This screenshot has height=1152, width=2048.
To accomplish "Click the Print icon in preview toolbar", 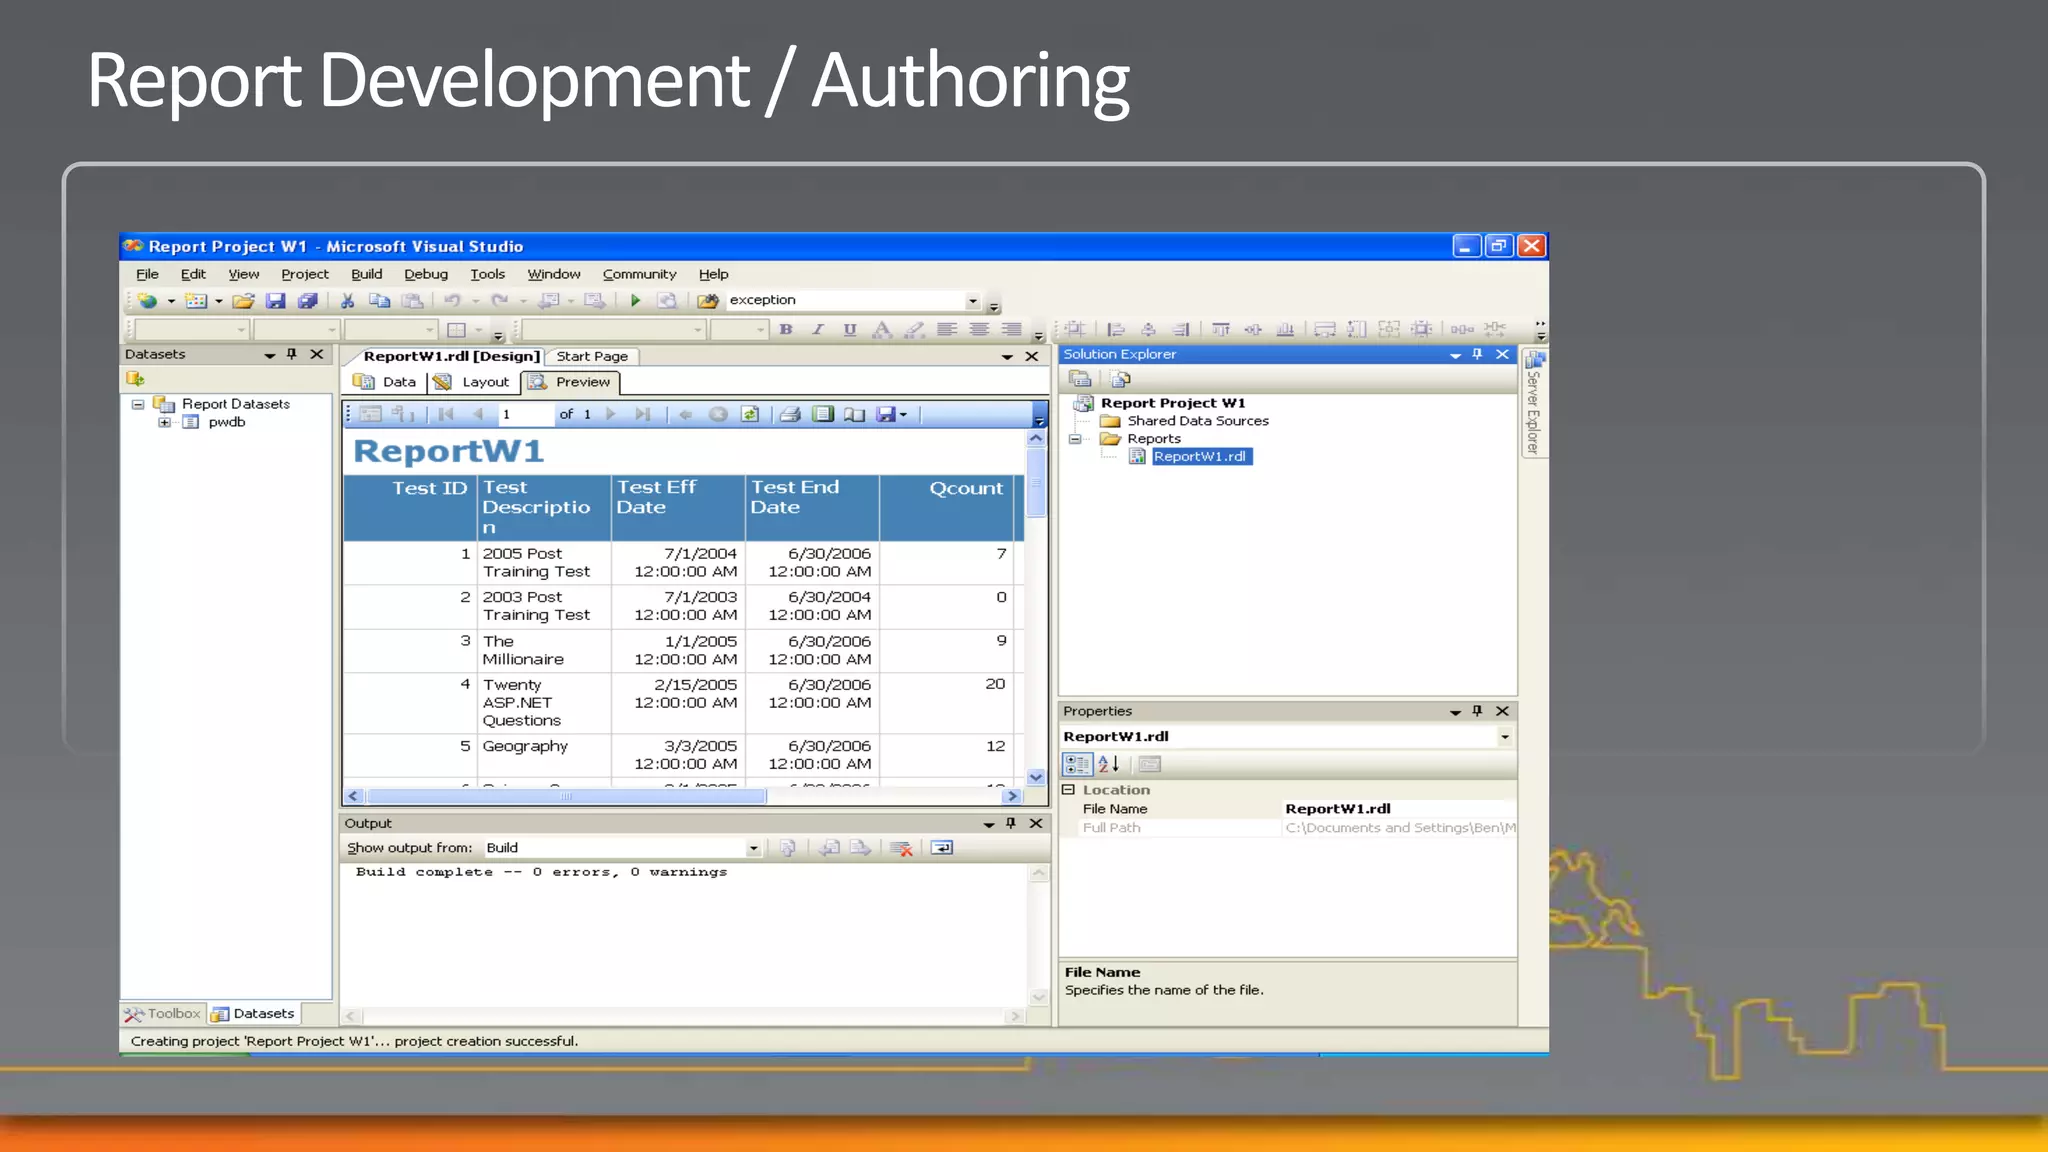I will tap(790, 414).
